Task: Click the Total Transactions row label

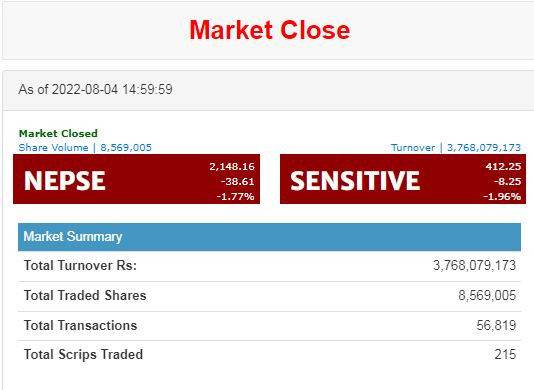Action: 80,325
